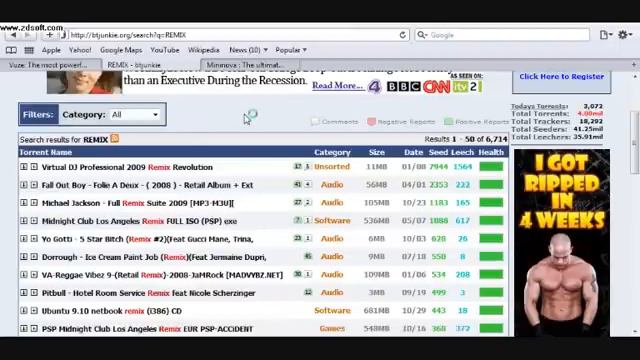Click the browser forward arrow button

click(28, 35)
